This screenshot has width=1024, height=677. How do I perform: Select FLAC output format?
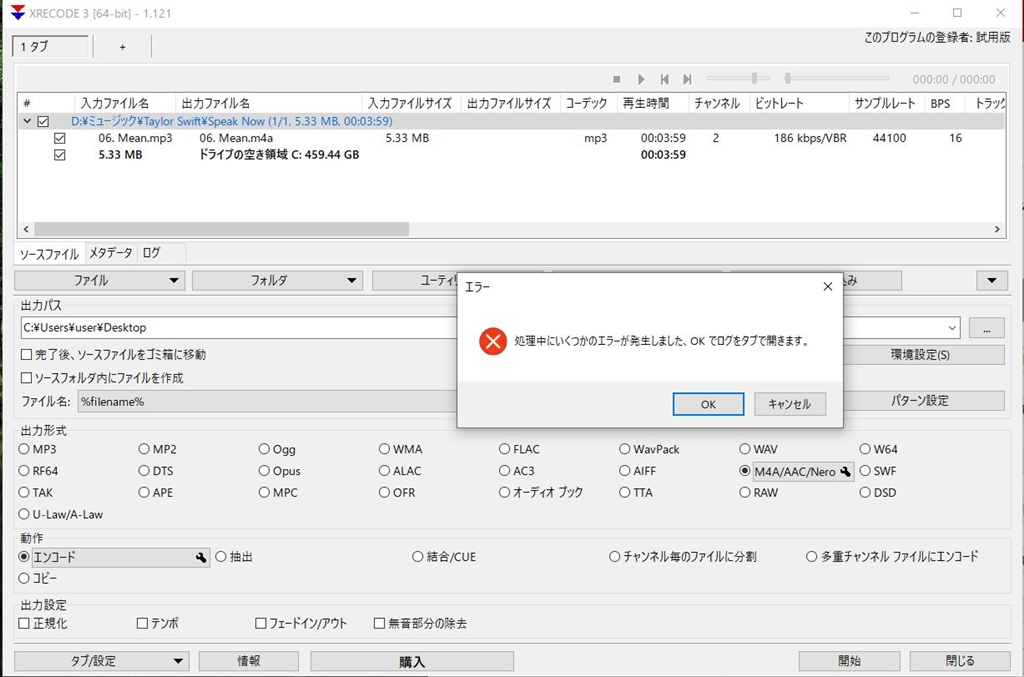pyautogui.click(x=504, y=449)
